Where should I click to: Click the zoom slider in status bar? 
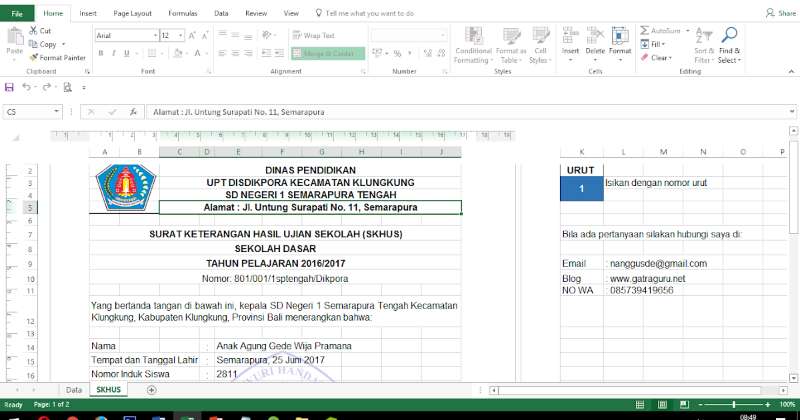(x=740, y=404)
